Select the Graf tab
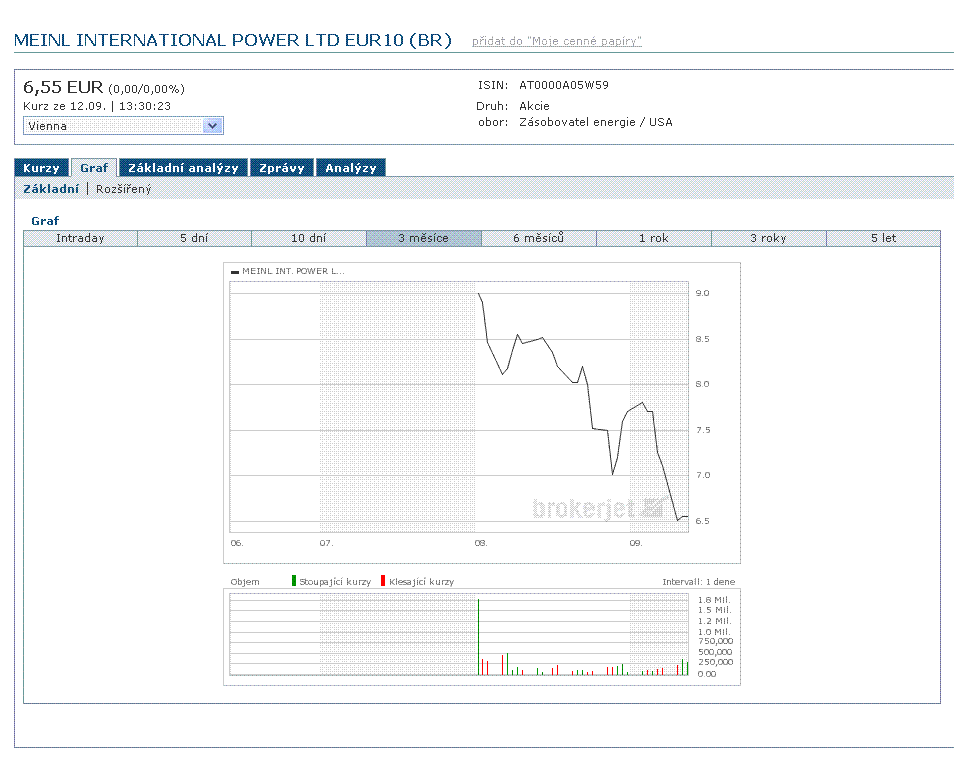The width and height of the screenshot is (954, 766). click(94, 168)
